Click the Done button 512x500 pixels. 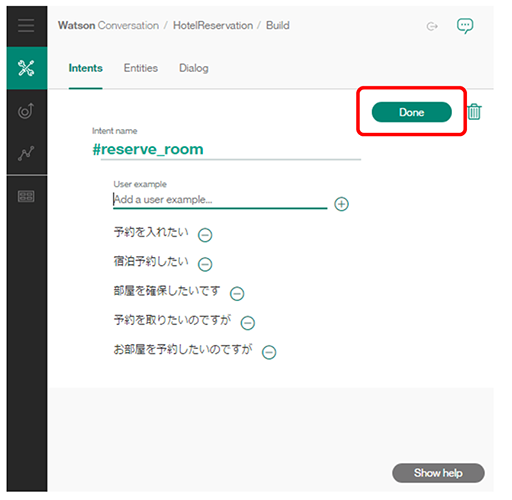coord(412,112)
